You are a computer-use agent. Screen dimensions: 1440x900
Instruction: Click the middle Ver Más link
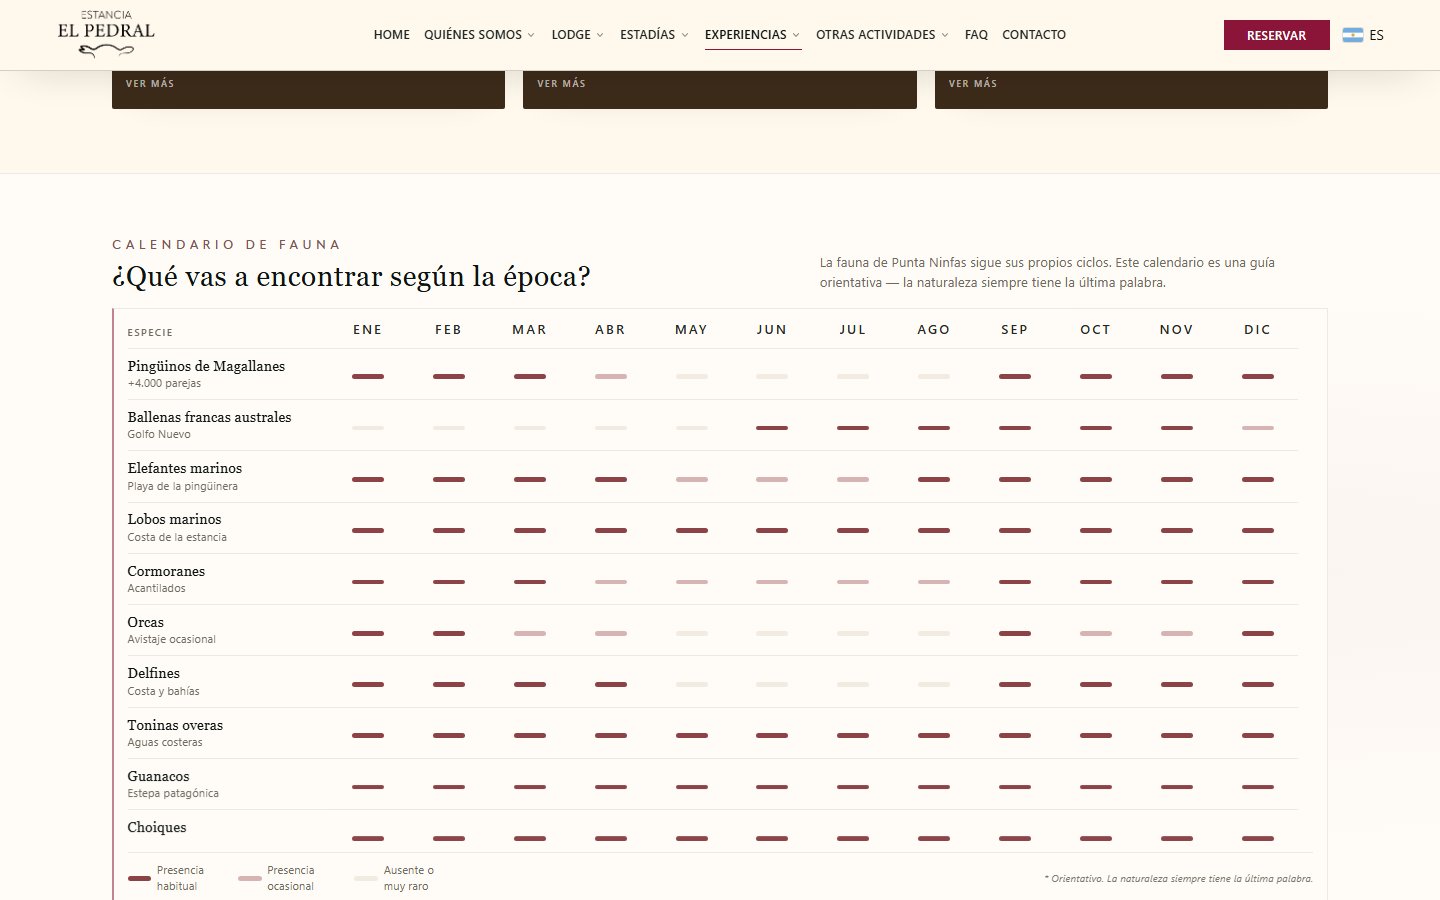coord(562,84)
